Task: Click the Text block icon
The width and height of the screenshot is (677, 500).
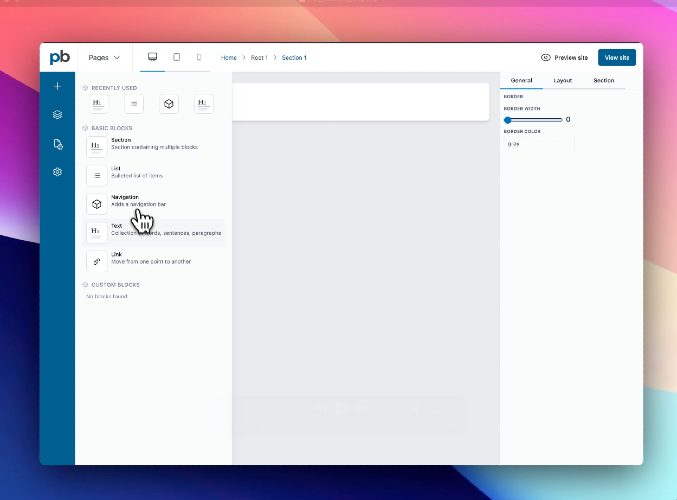Action: click(97, 232)
